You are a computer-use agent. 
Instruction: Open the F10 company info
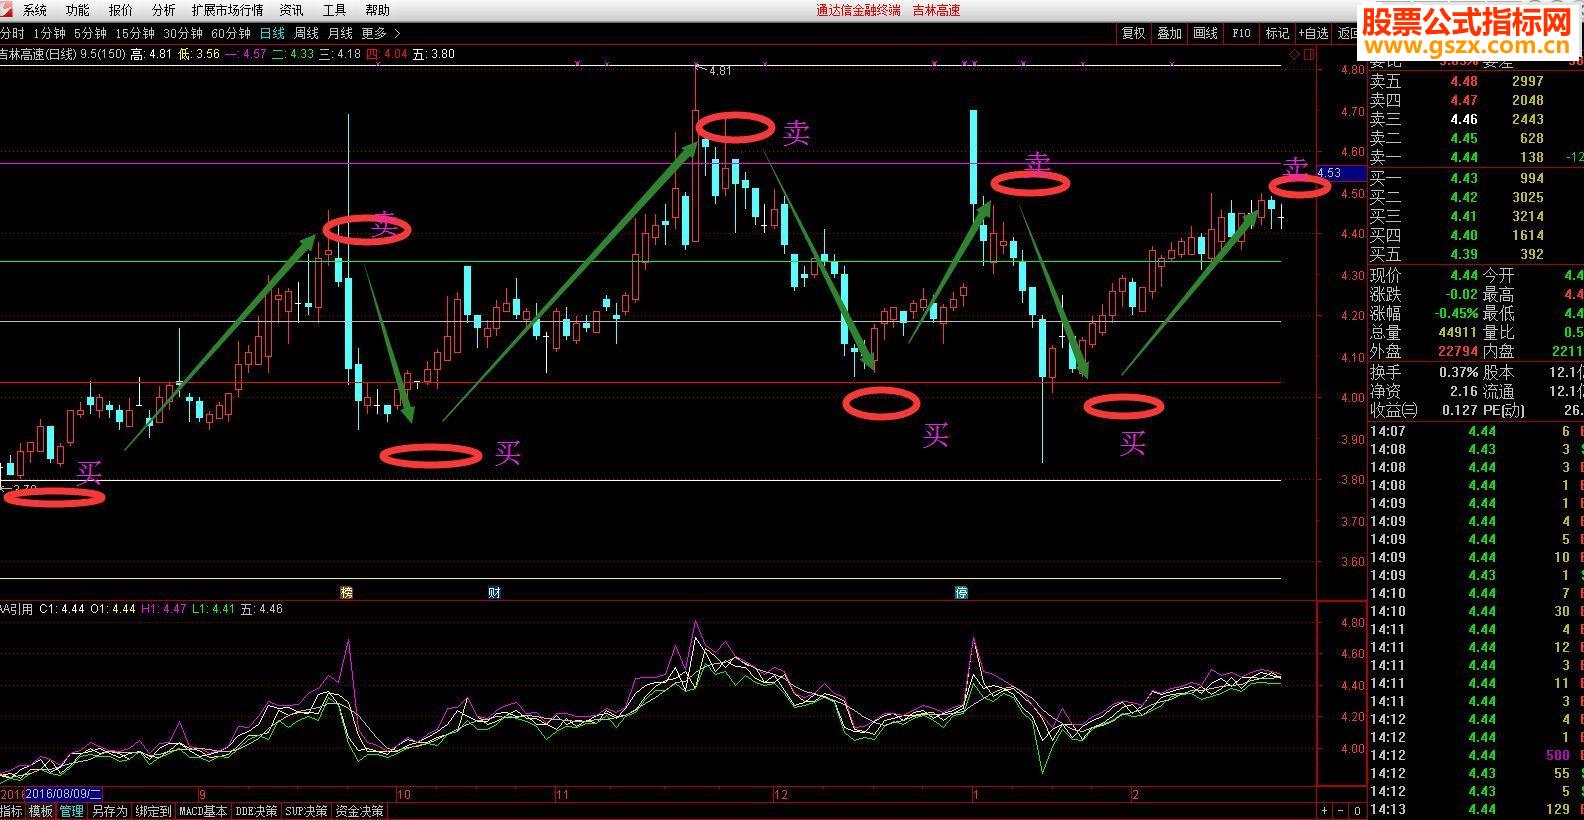pyautogui.click(x=1241, y=33)
